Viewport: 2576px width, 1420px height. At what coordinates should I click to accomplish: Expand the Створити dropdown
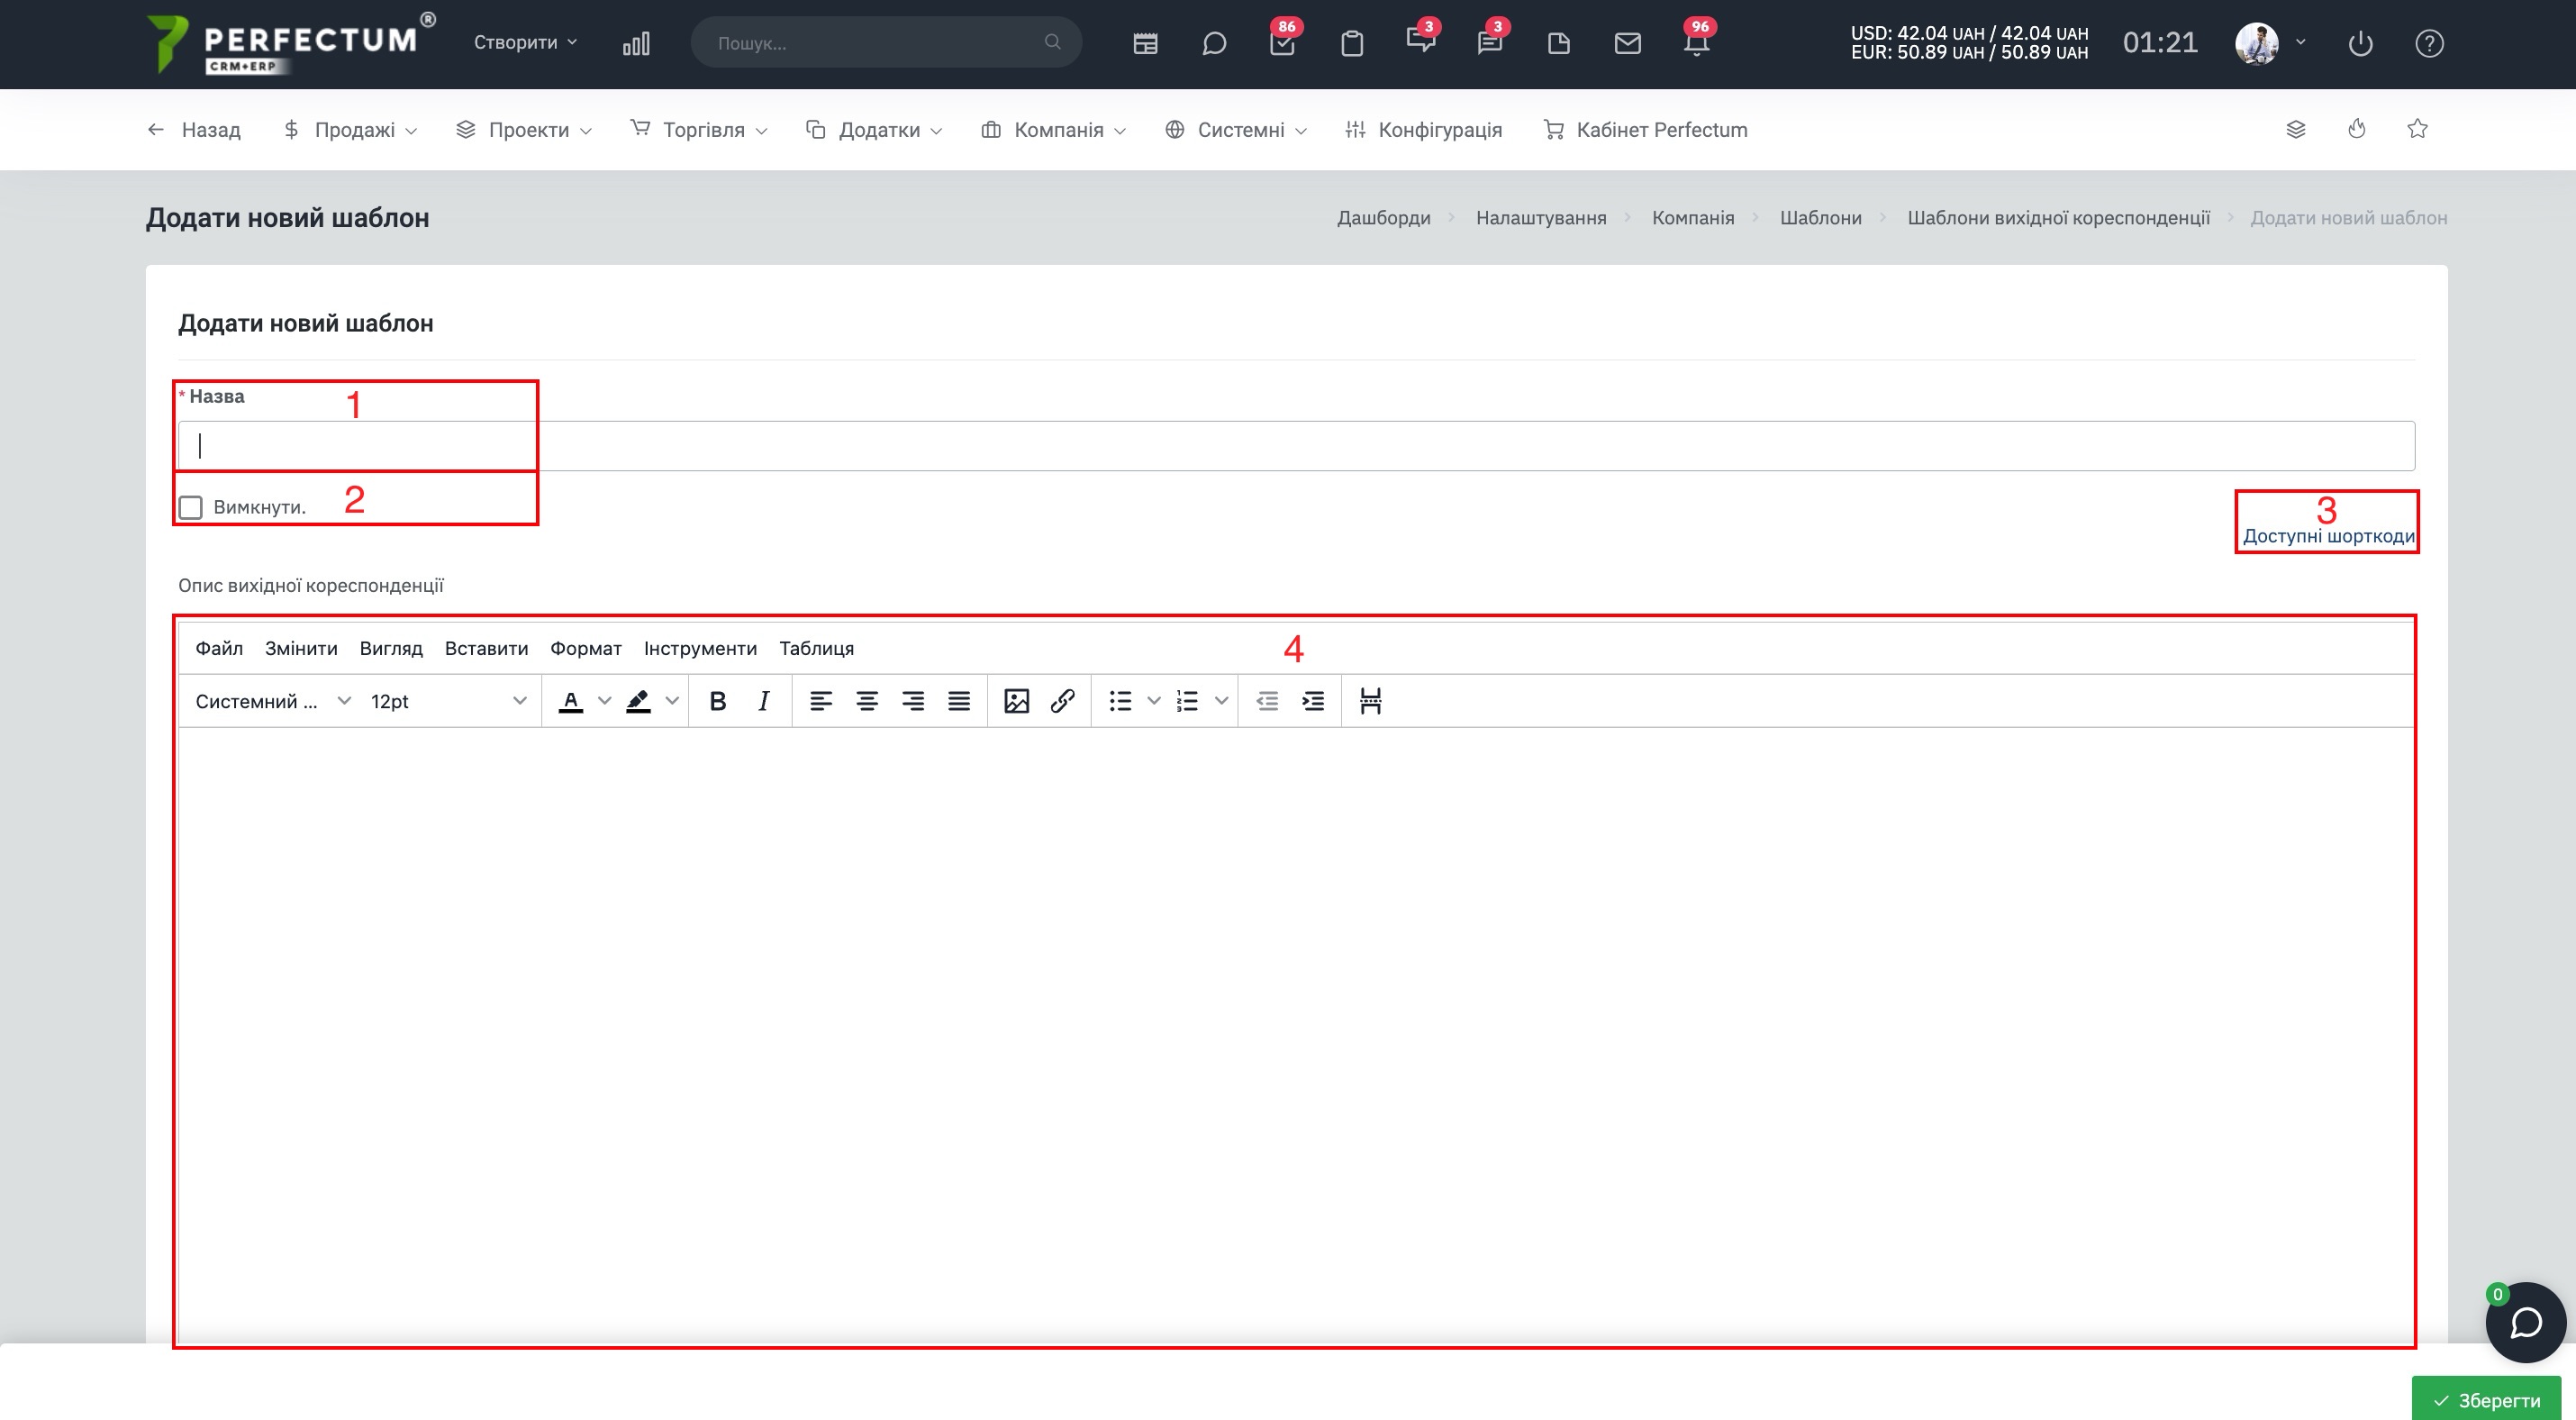(525, 42)
